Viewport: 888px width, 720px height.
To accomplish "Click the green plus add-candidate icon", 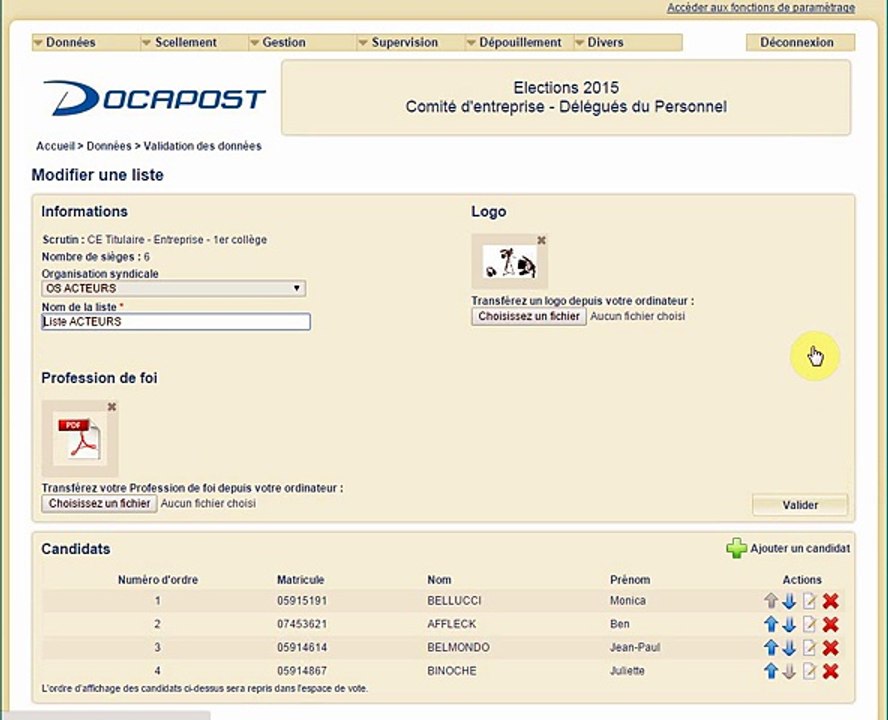I will tap(736, 548).
